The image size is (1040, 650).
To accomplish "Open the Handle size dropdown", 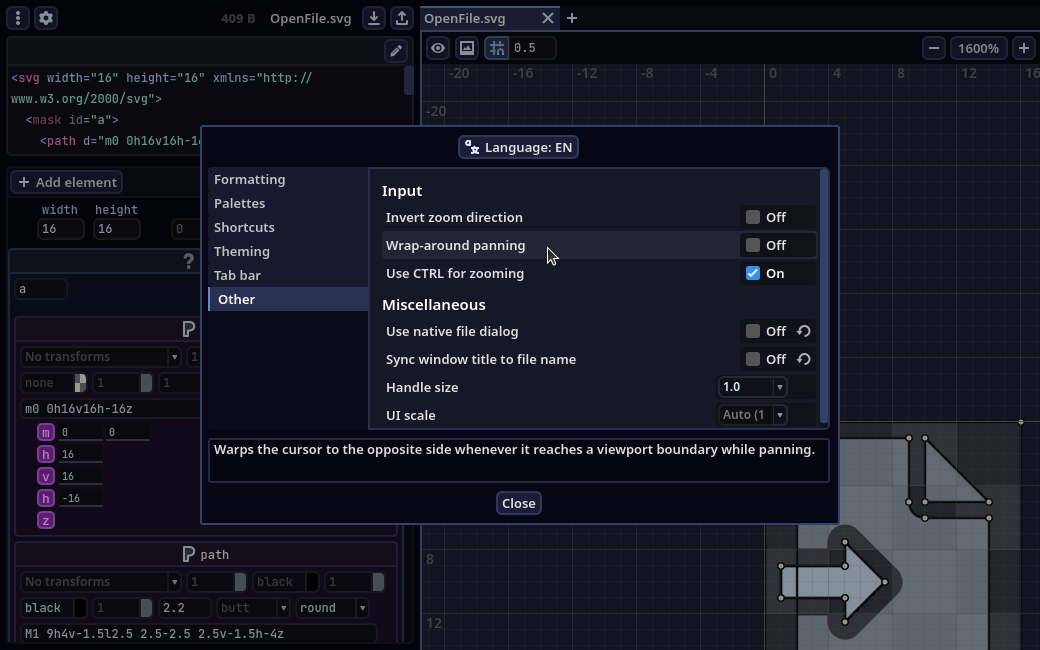I will (753, 387).
